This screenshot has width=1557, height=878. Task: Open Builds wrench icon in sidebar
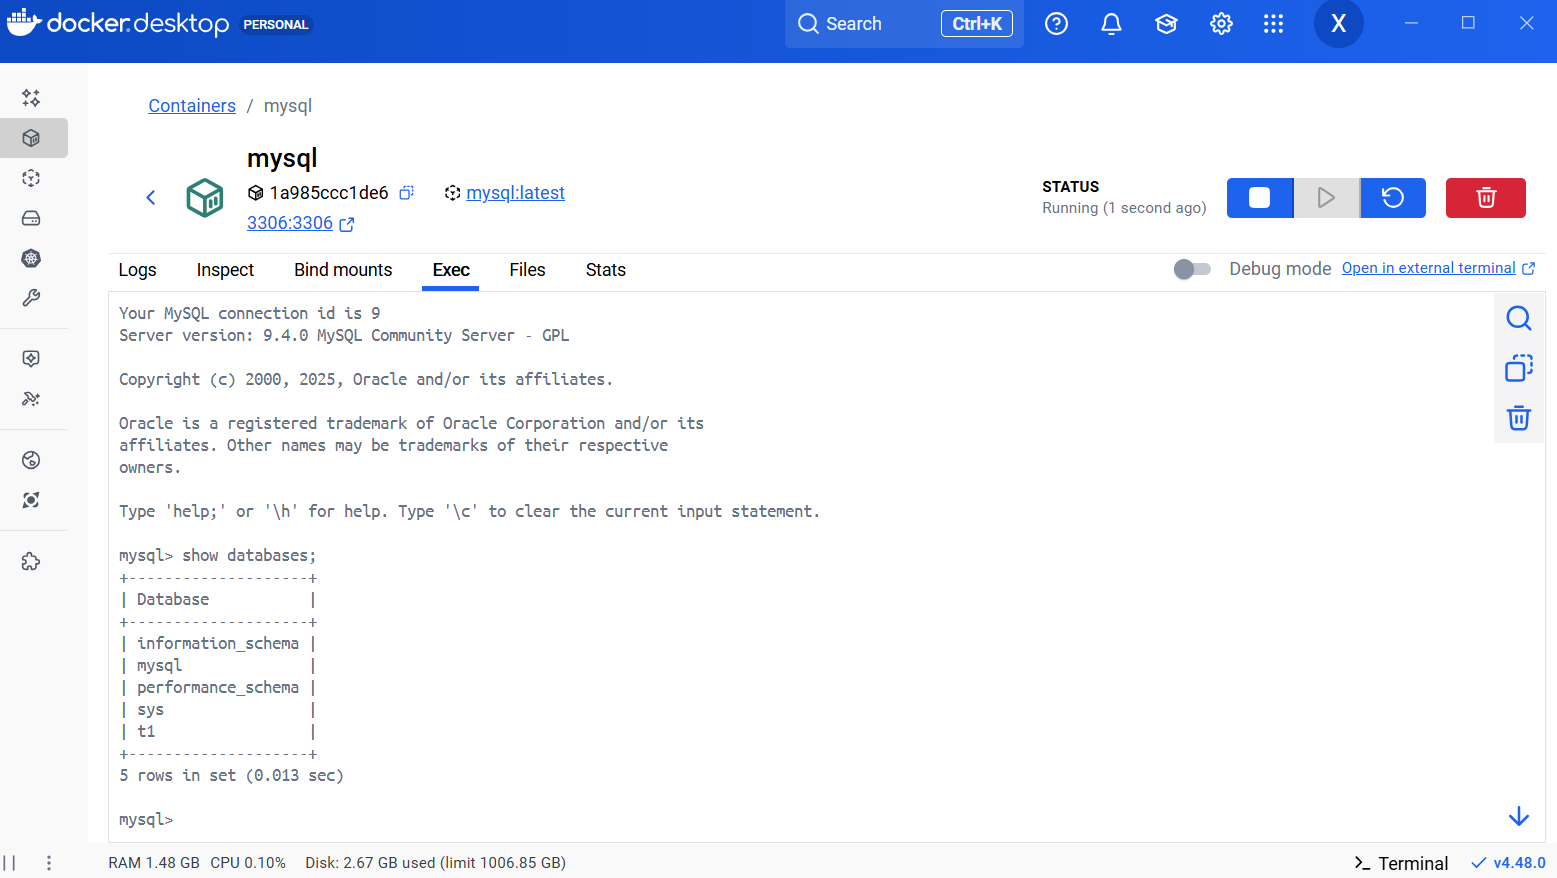pos(31,298)
